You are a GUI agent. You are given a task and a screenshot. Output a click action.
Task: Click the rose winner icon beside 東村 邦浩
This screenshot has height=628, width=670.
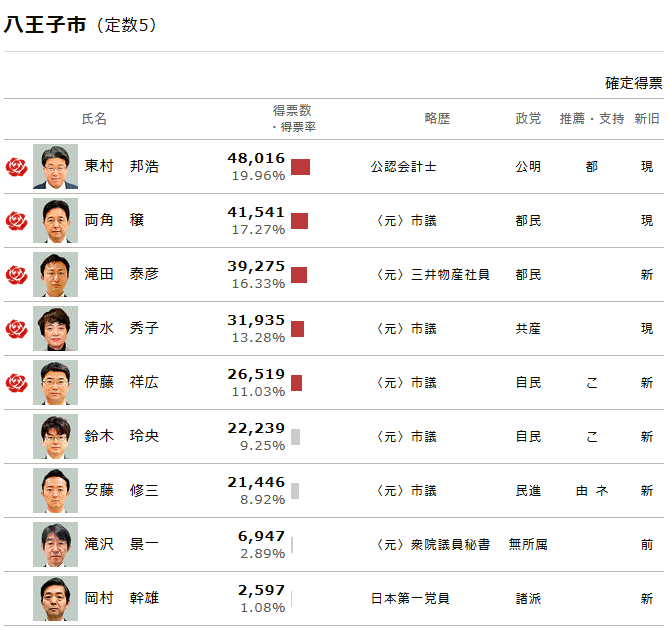tap(16, 167)
